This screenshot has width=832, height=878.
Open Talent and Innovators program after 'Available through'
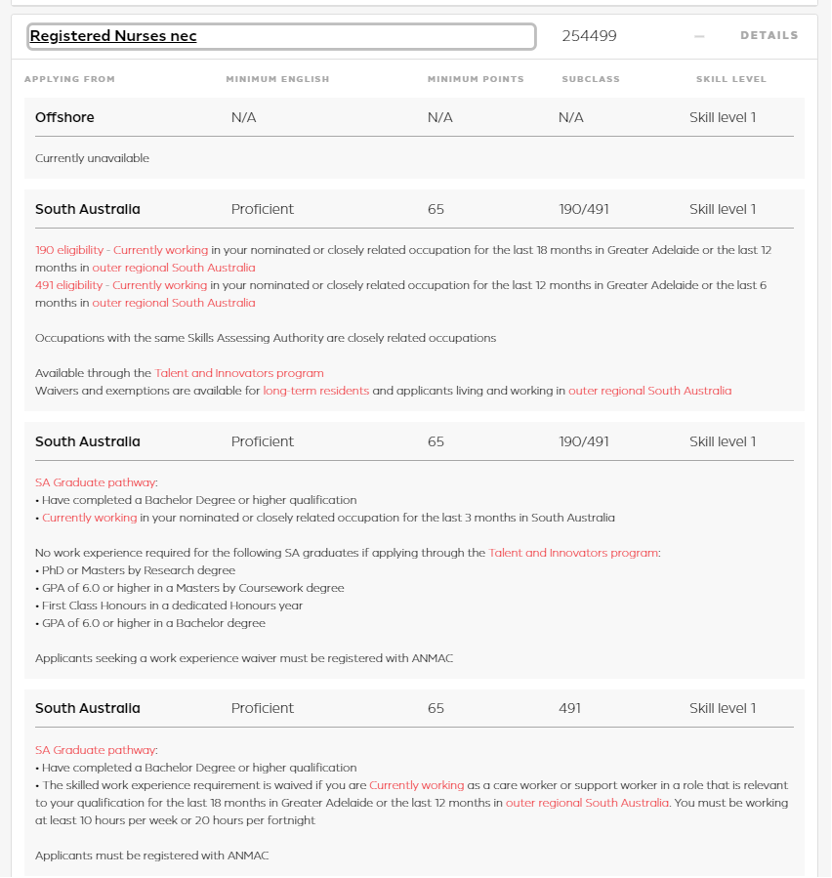click(239, 373)
